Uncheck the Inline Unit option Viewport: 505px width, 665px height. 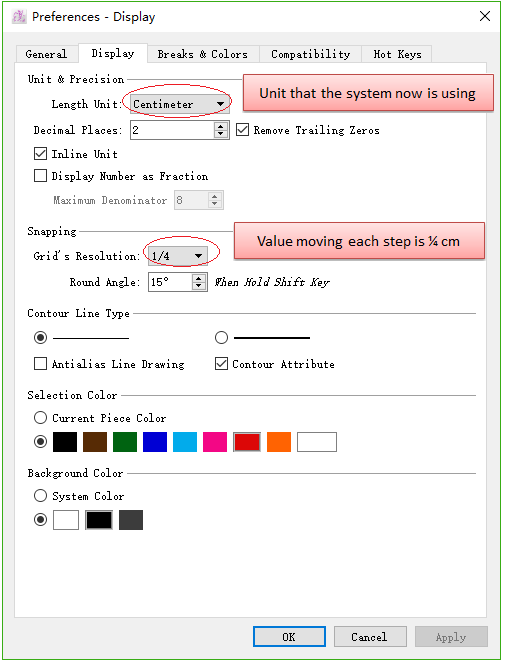tap(40, 154)
